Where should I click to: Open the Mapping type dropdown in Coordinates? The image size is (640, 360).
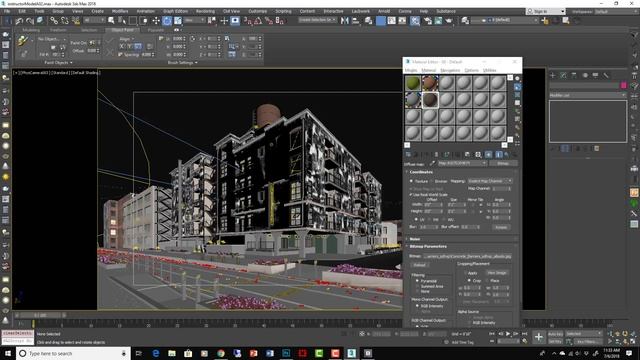pyautogui.click(x=490, y=181)
